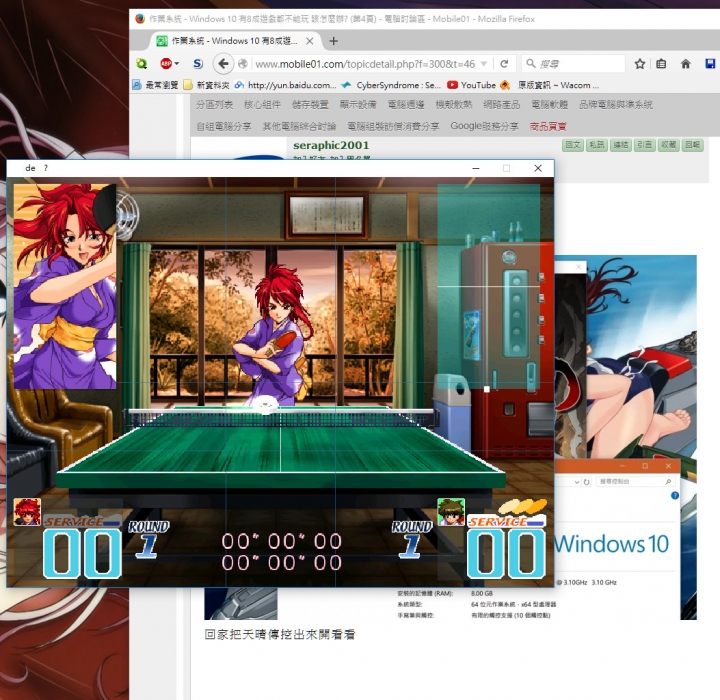Click the Adblock Plus ABP icon
The width and height of the screenshot is (720, 700).
(166, 64)
